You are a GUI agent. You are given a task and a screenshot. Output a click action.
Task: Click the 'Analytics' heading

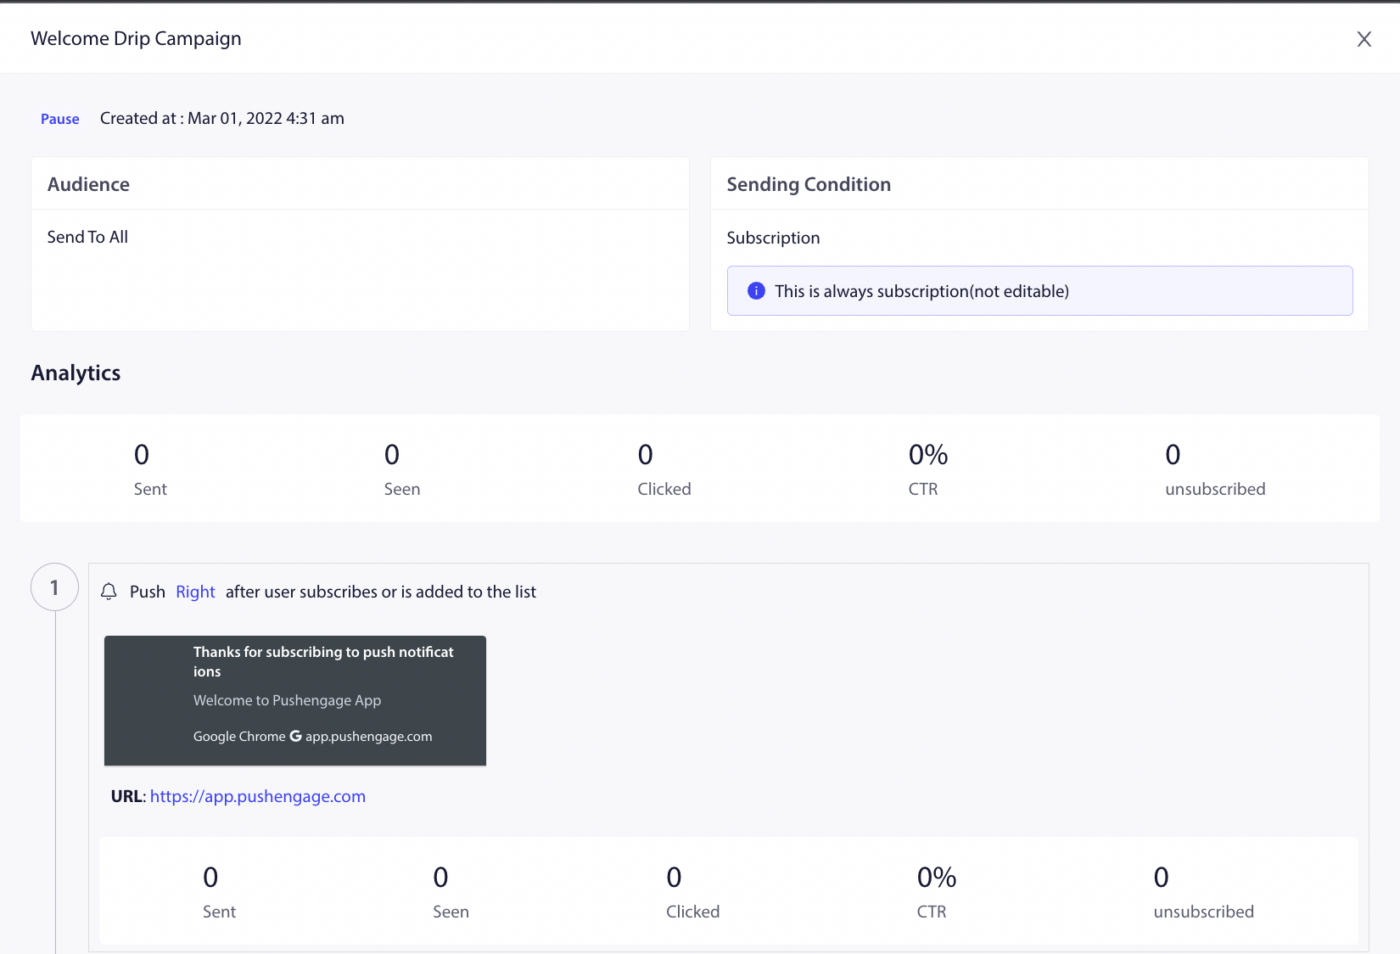pyautogui.click(x=76, y=373)
